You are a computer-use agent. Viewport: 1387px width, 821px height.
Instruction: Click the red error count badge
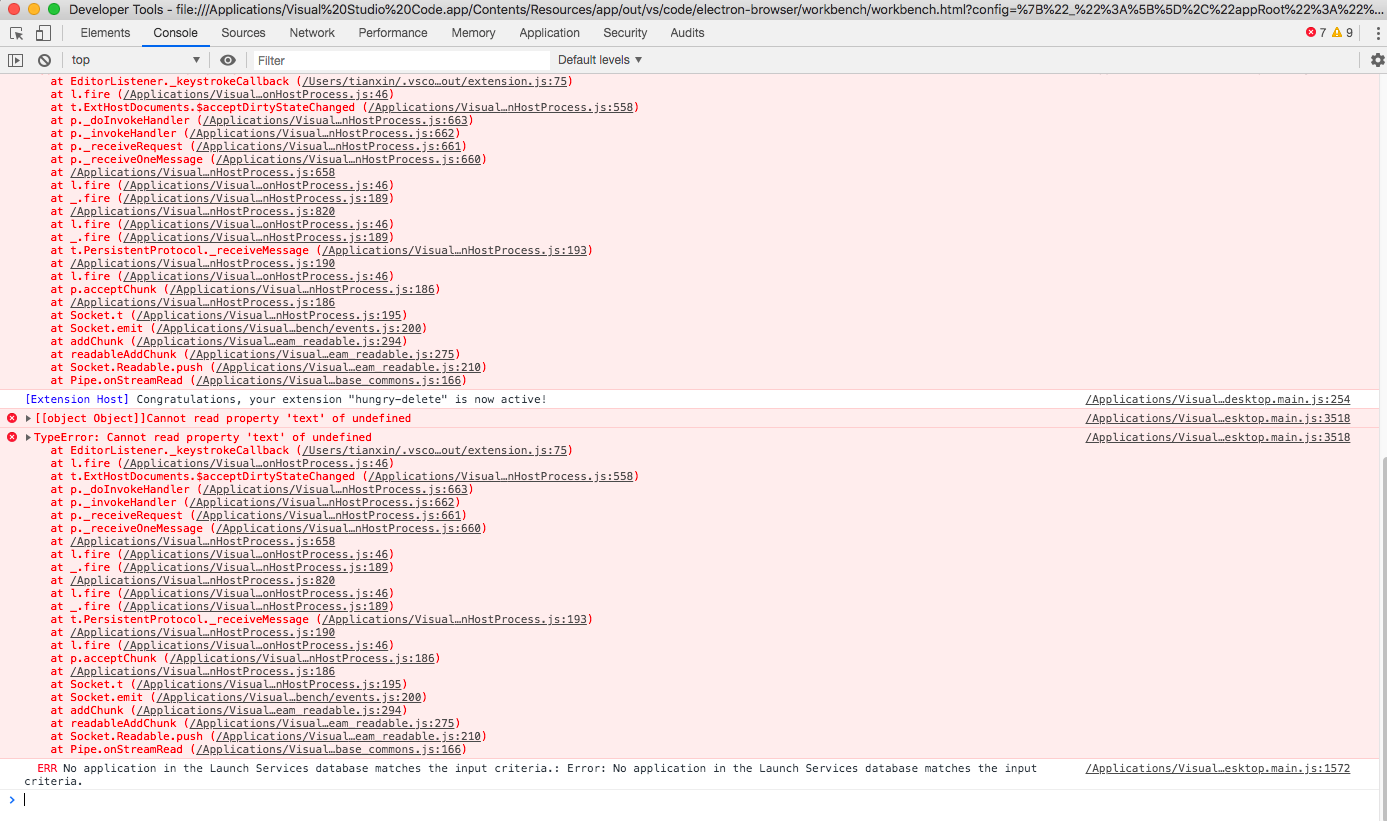[x=1311, y=32]
